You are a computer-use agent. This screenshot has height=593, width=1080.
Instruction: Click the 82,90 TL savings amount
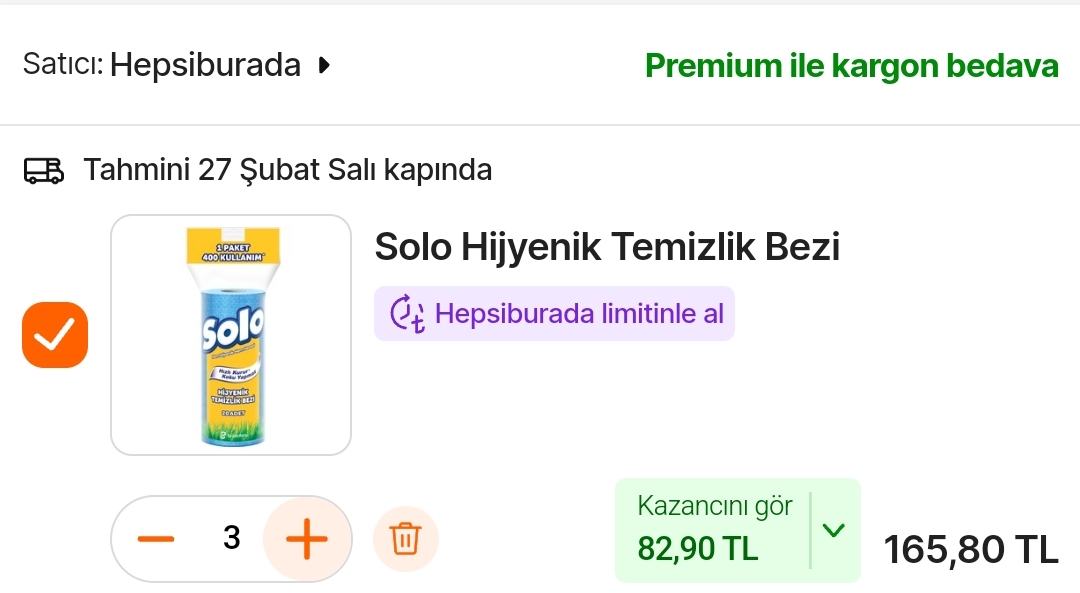pos(698,548)
